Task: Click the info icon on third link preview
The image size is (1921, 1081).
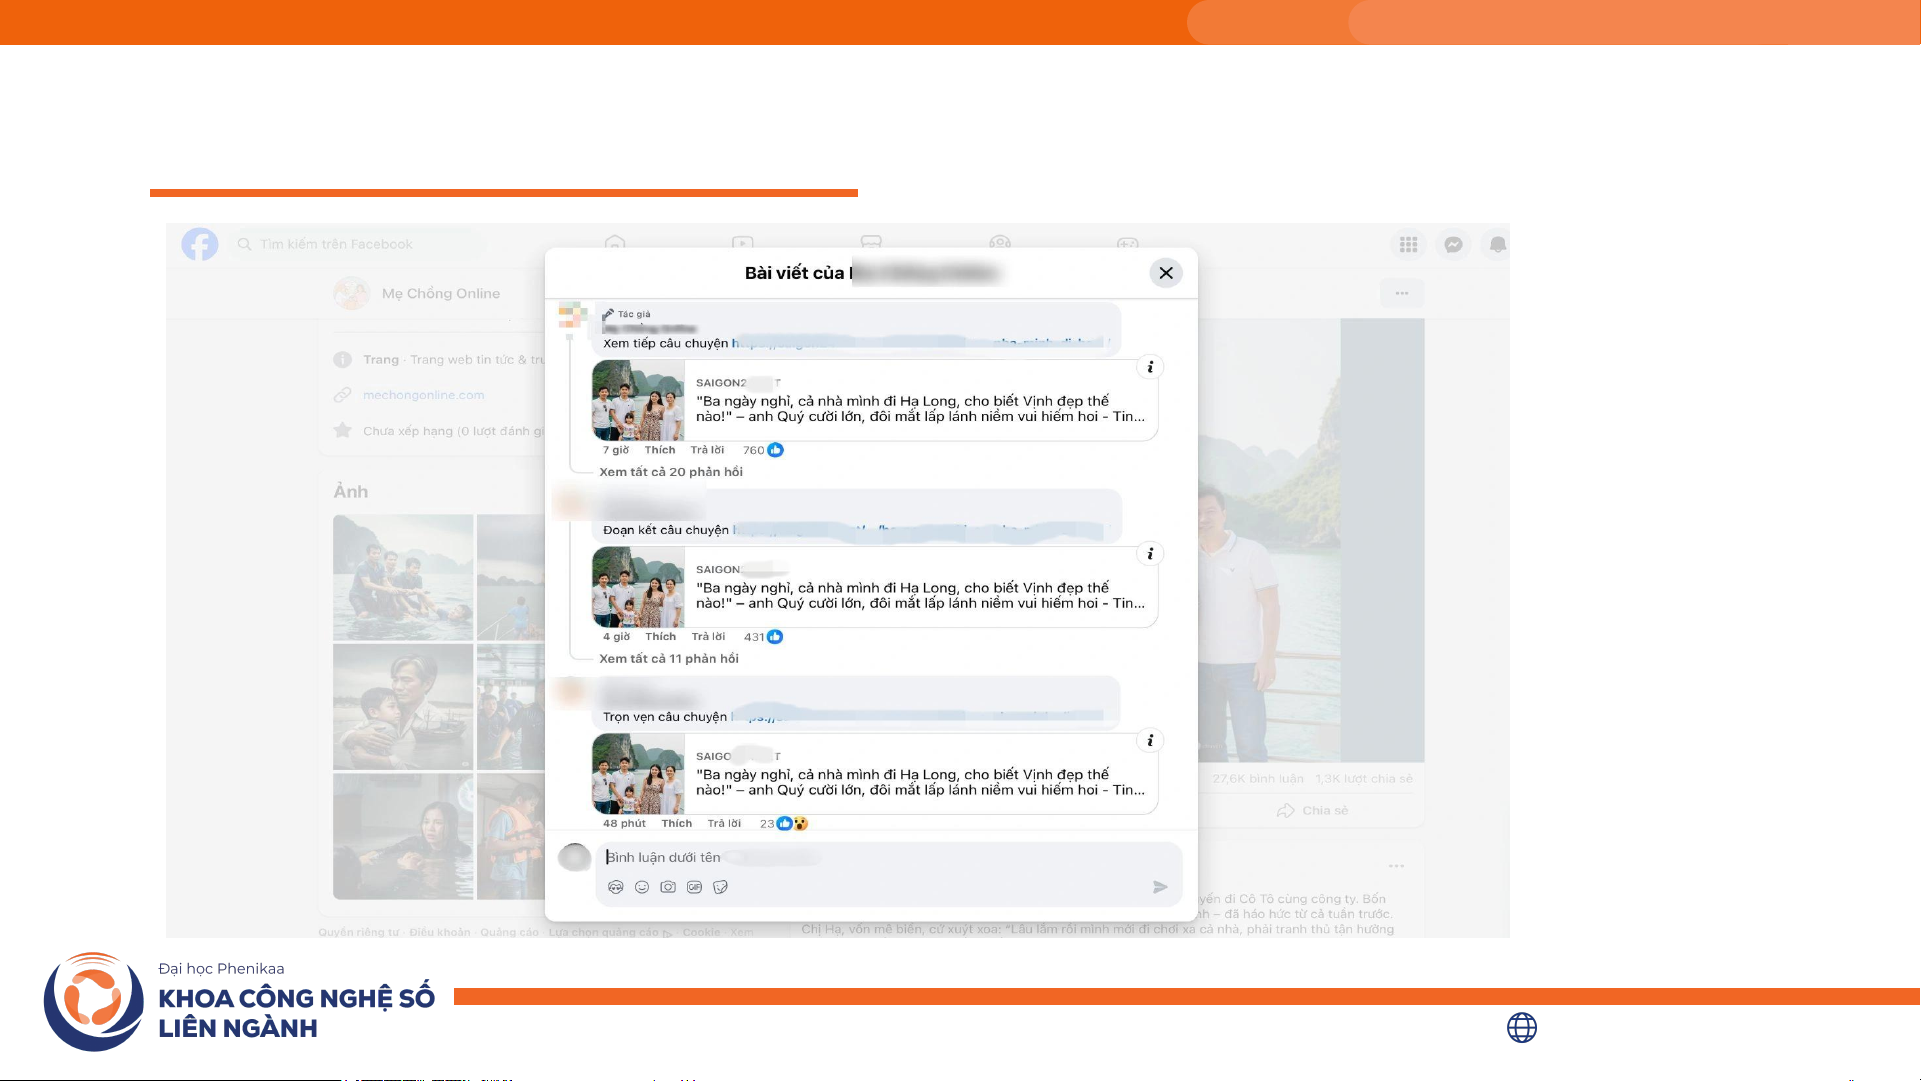Action: pyautogui.click(x=1150, y=741)
